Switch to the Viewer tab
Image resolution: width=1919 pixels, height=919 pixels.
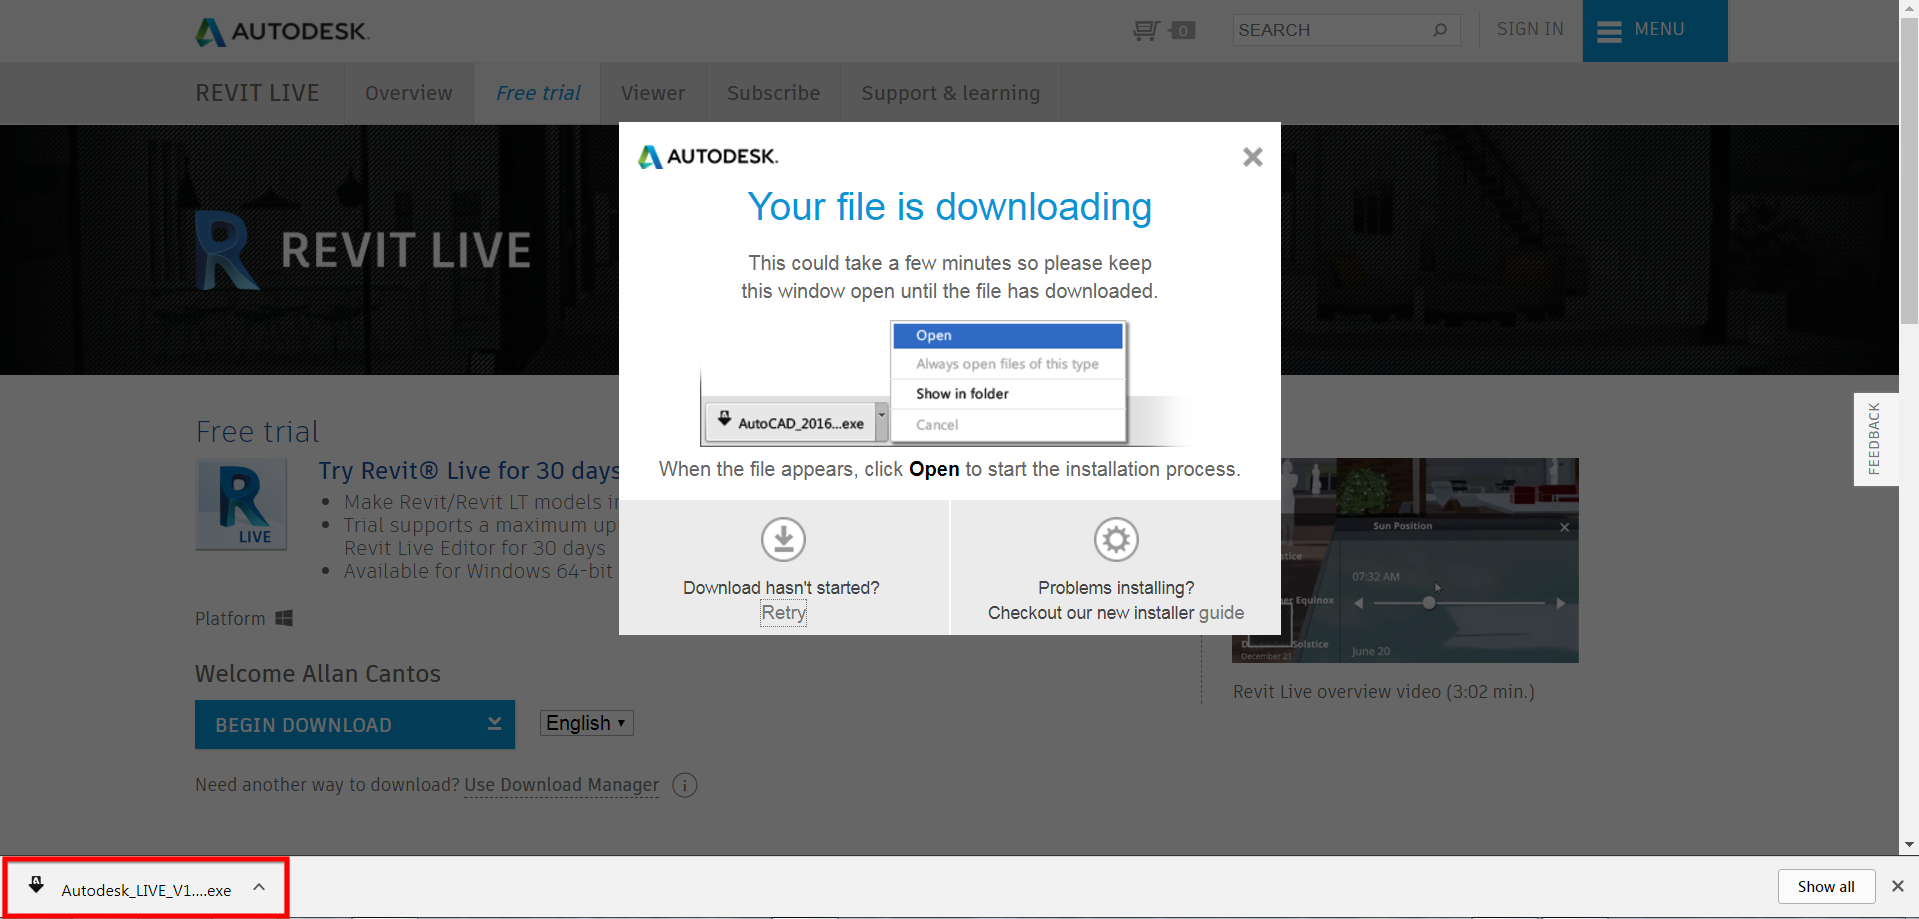[653, 93]
